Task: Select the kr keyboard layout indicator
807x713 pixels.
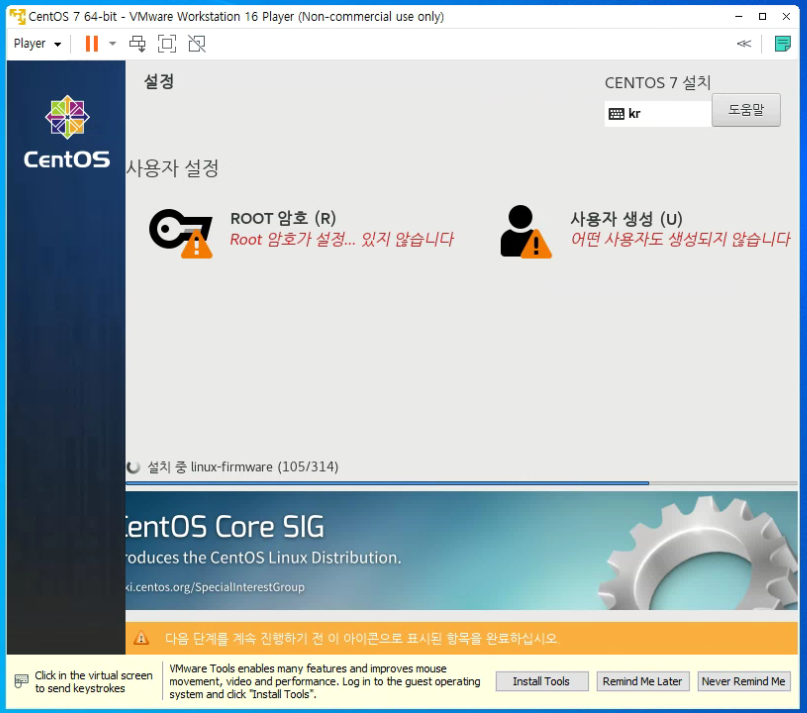Action: [x=658, y=114]
